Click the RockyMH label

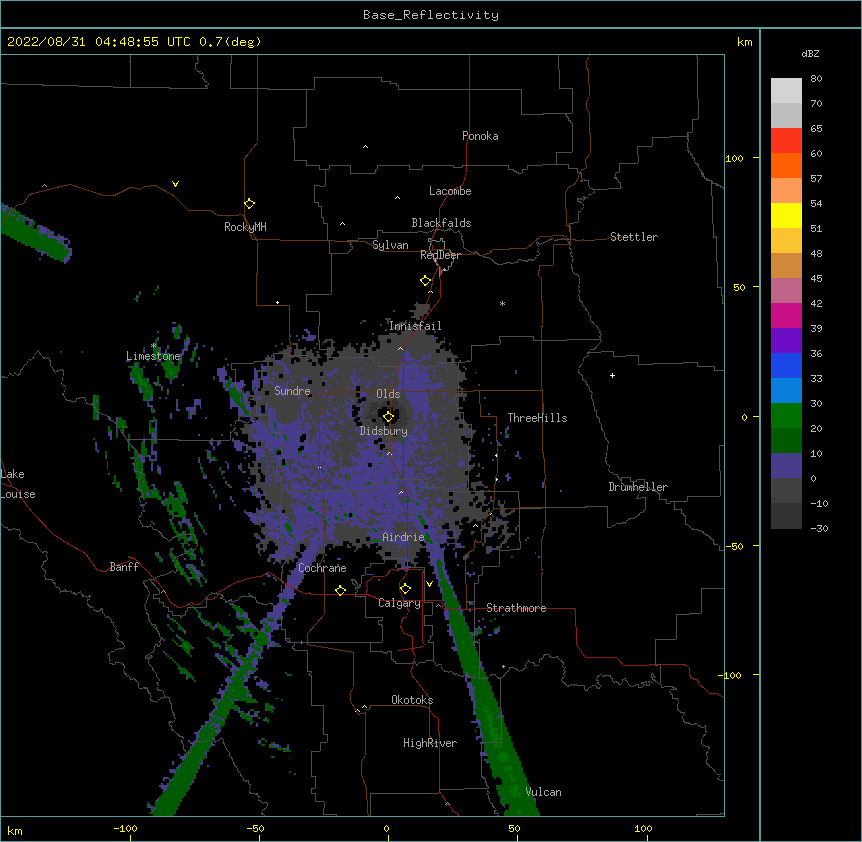pos(245,227)
